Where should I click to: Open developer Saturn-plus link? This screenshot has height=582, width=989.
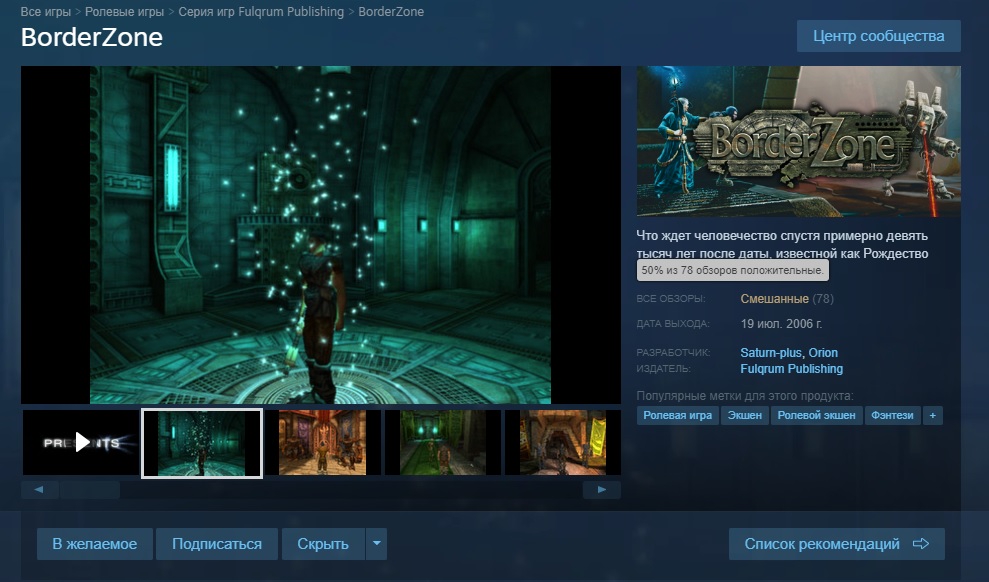pyautogui.click(x=771, y=352)
